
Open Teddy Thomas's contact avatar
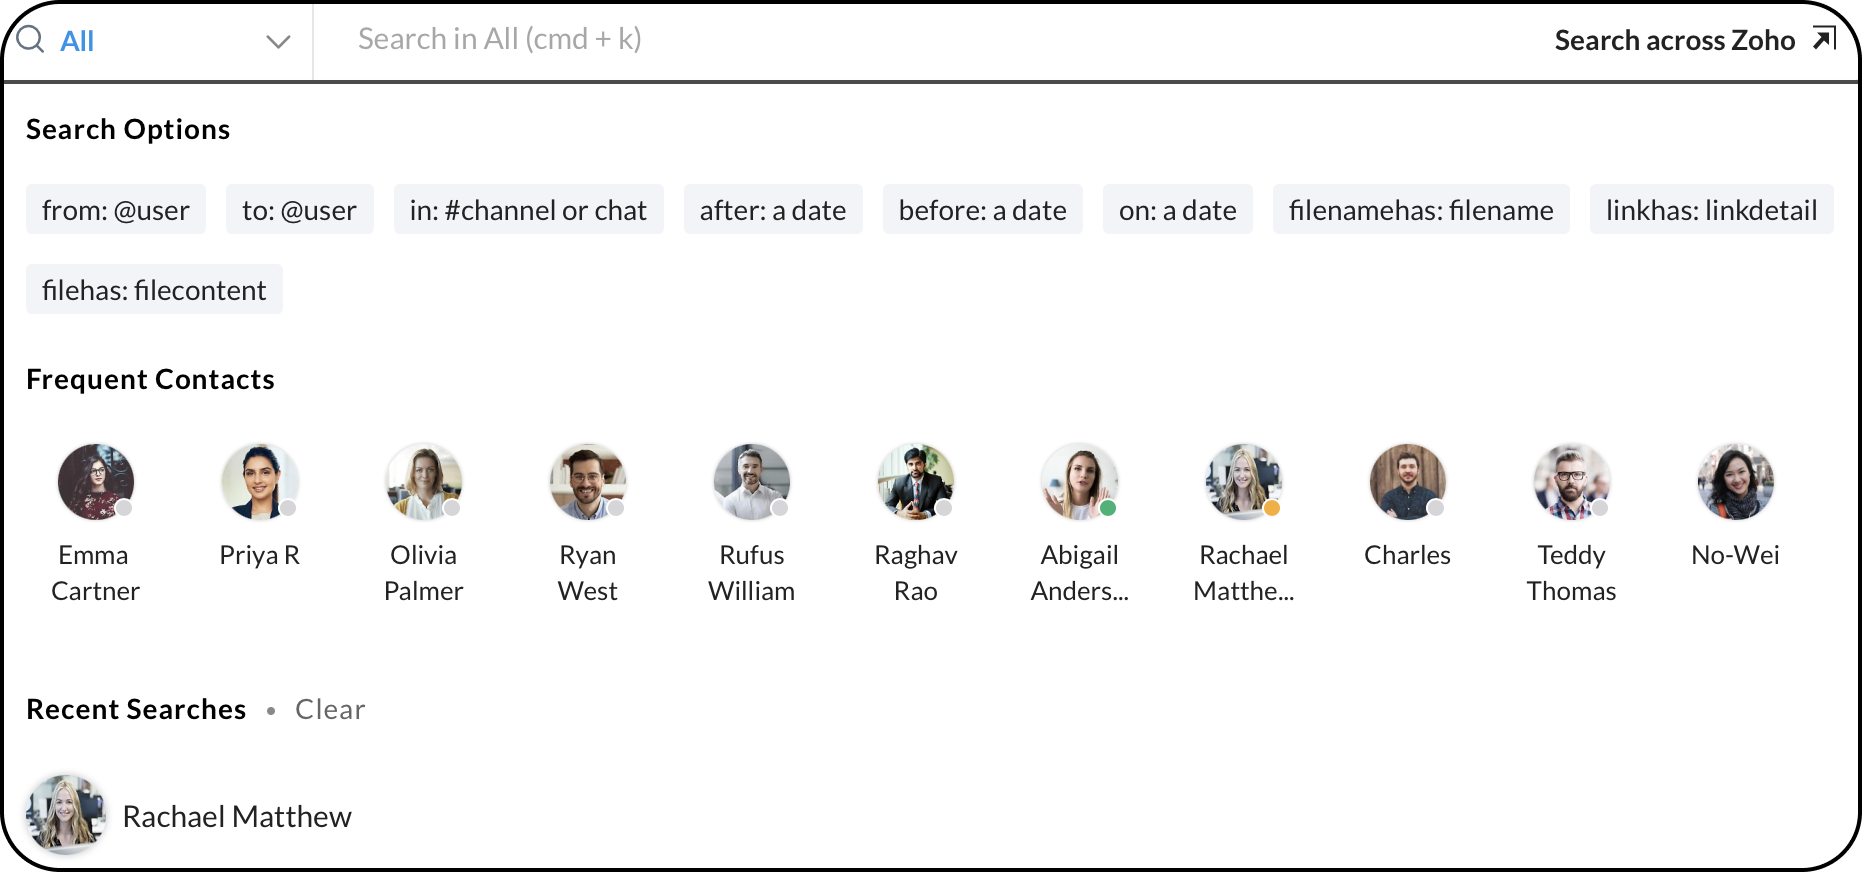(x=1572, y=482)
